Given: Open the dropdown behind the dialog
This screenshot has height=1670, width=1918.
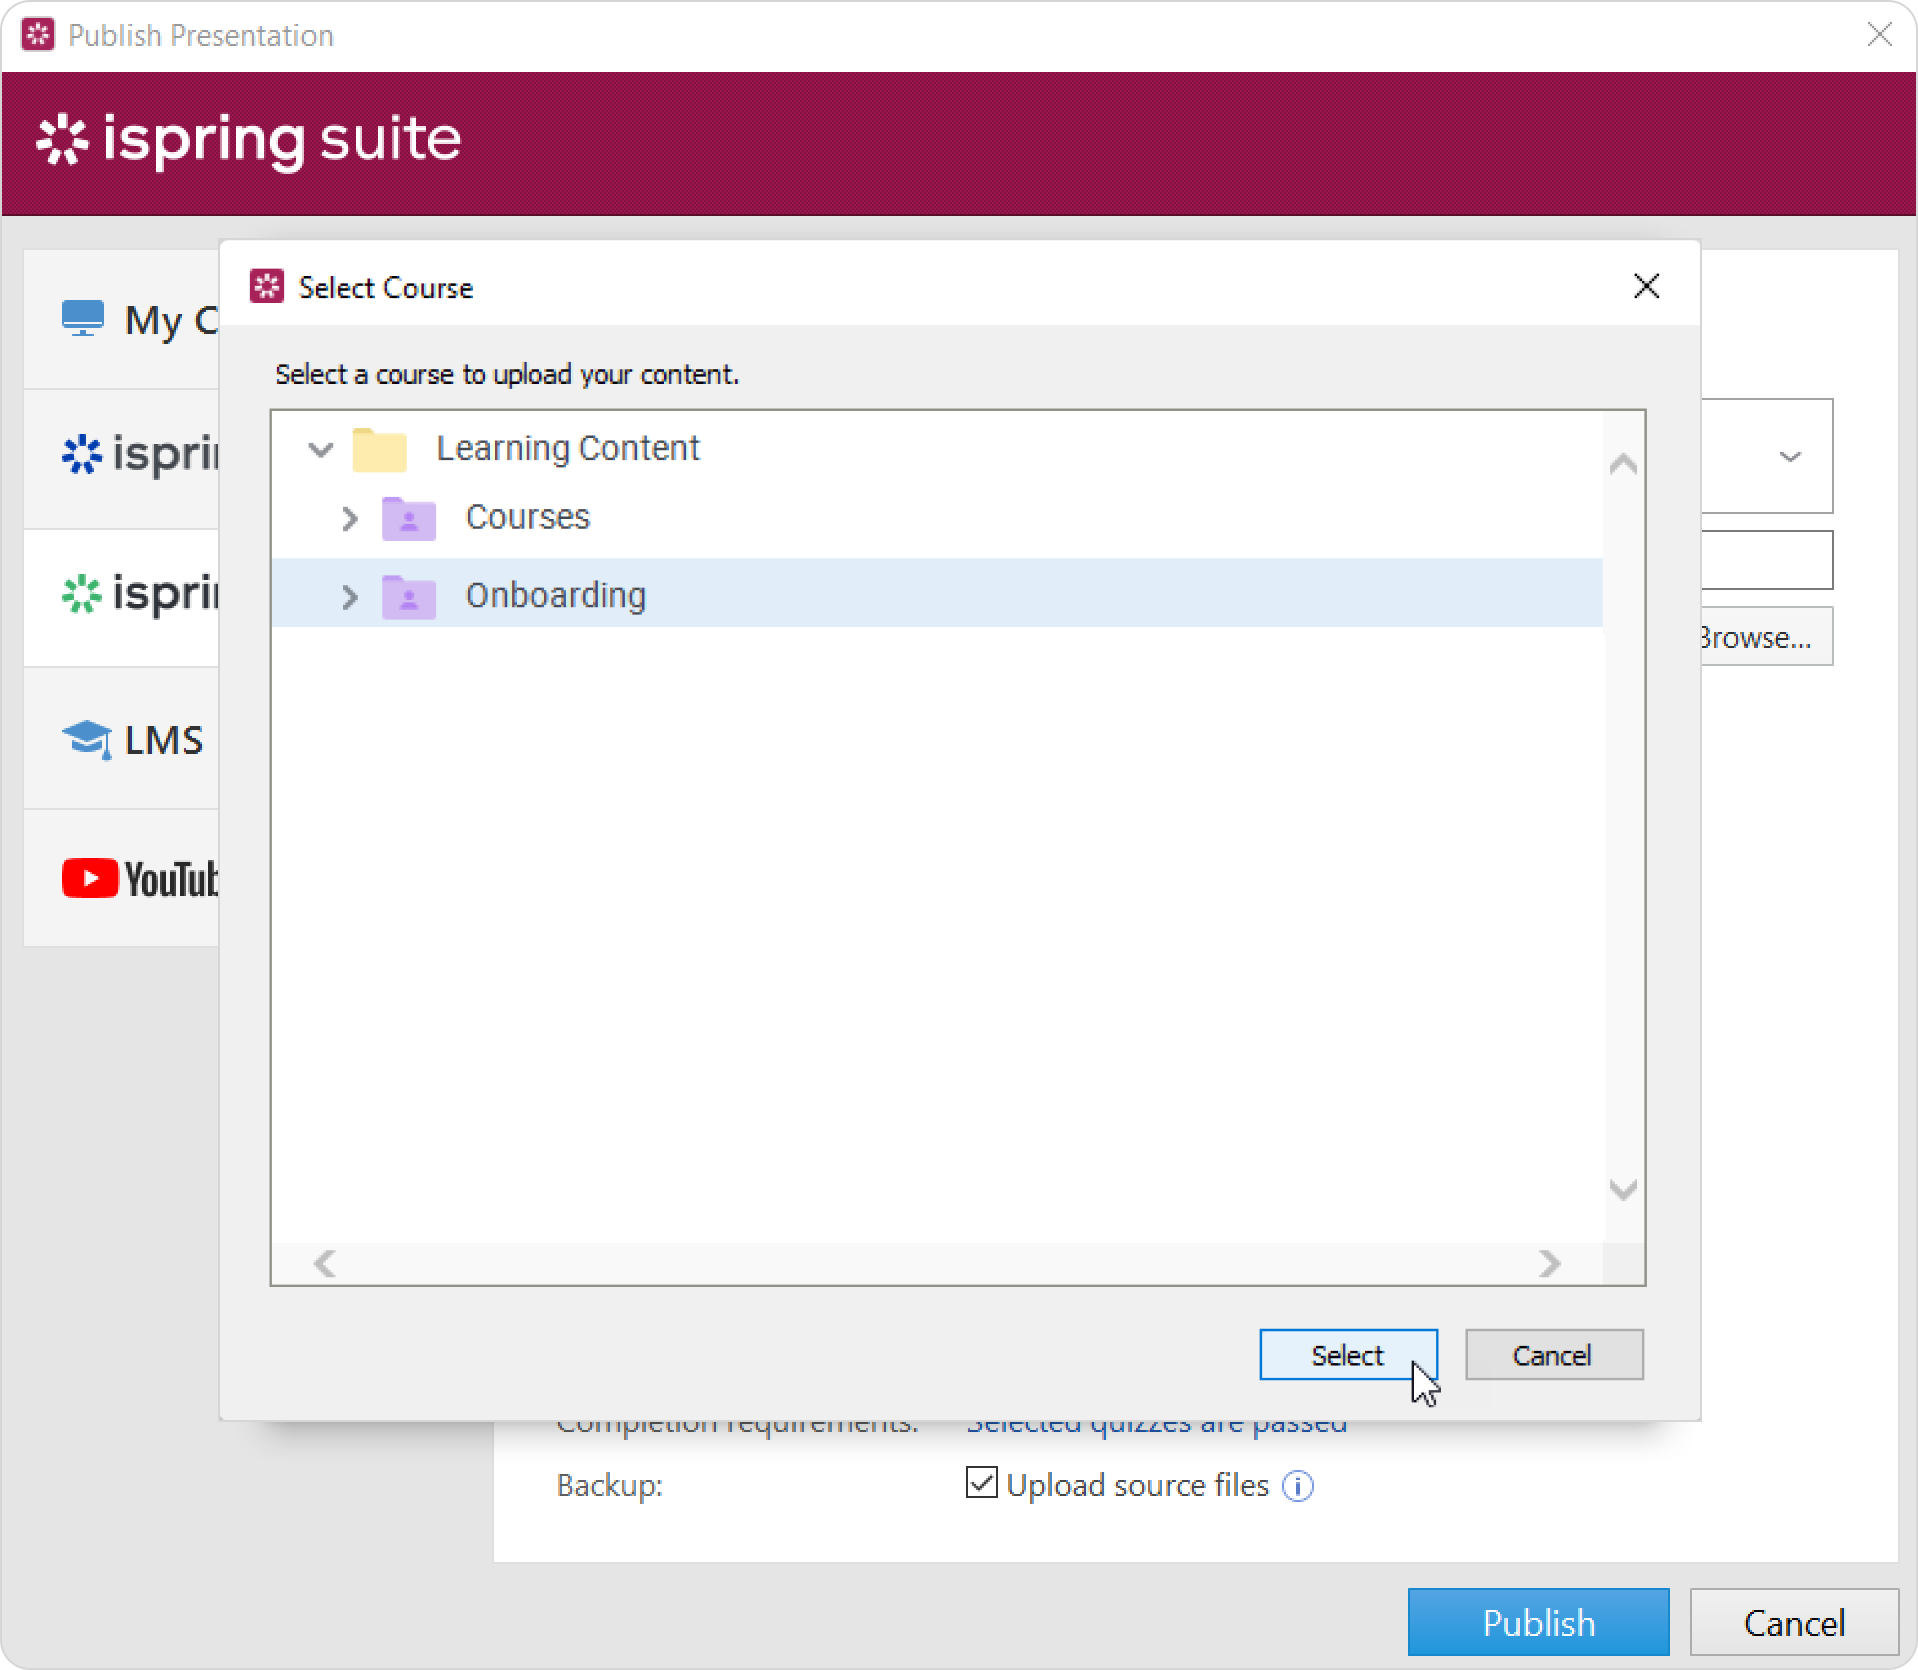Looking at the screenshot, I should coord(1788,457).
